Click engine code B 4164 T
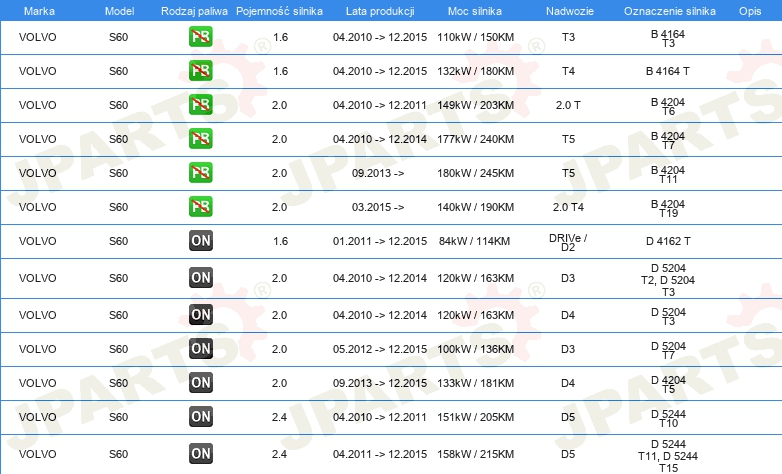 (668, 71)
